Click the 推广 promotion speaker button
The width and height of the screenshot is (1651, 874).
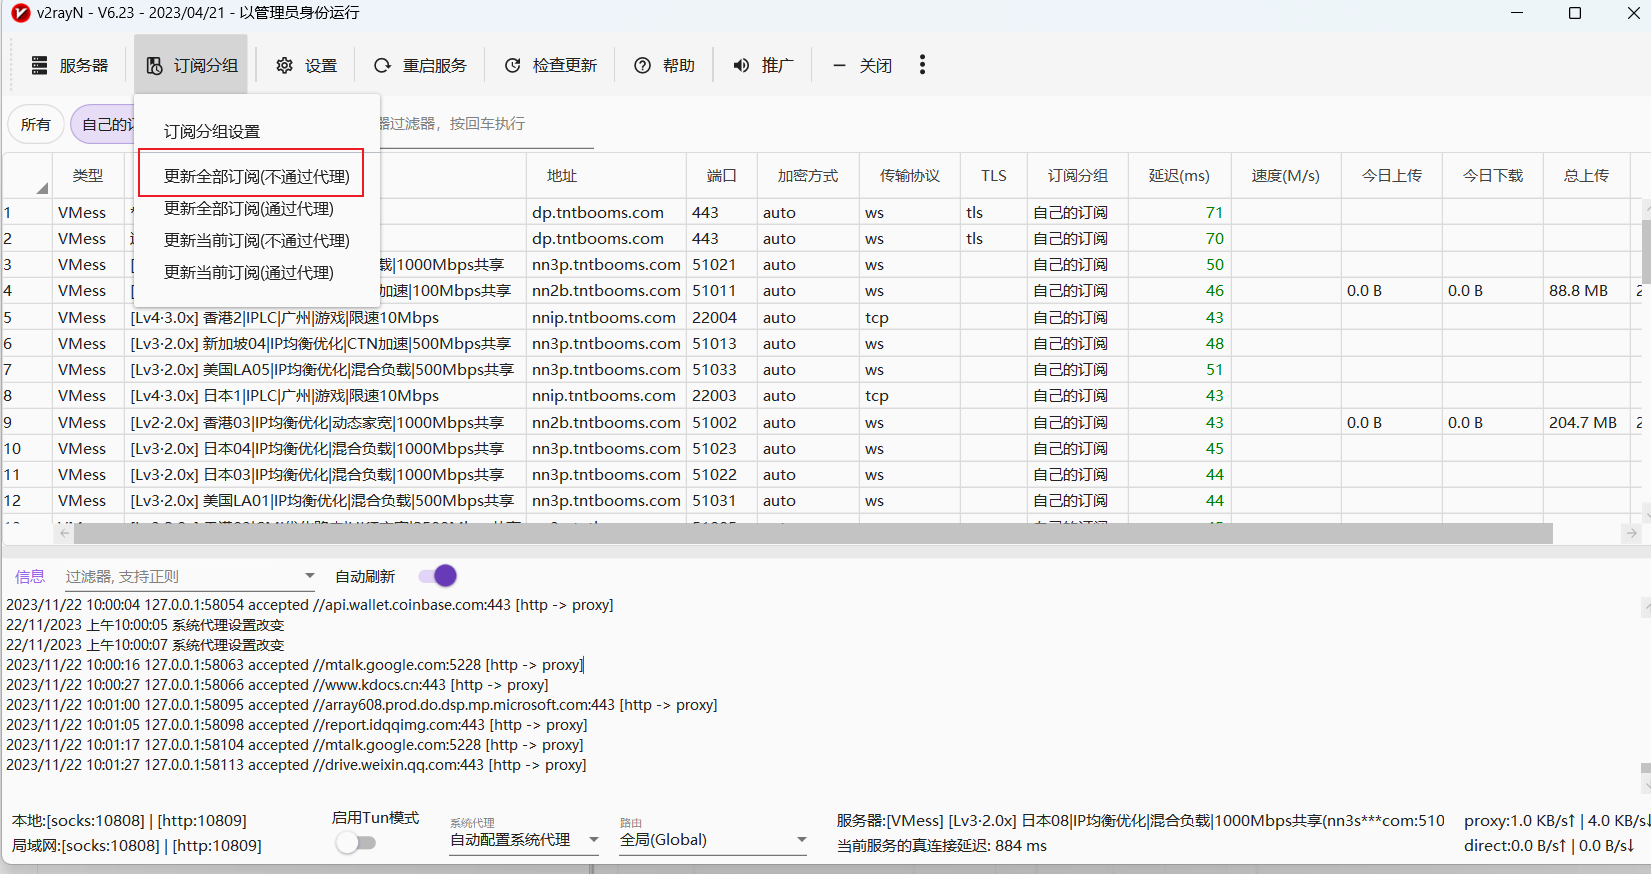[x=763, y=65]
